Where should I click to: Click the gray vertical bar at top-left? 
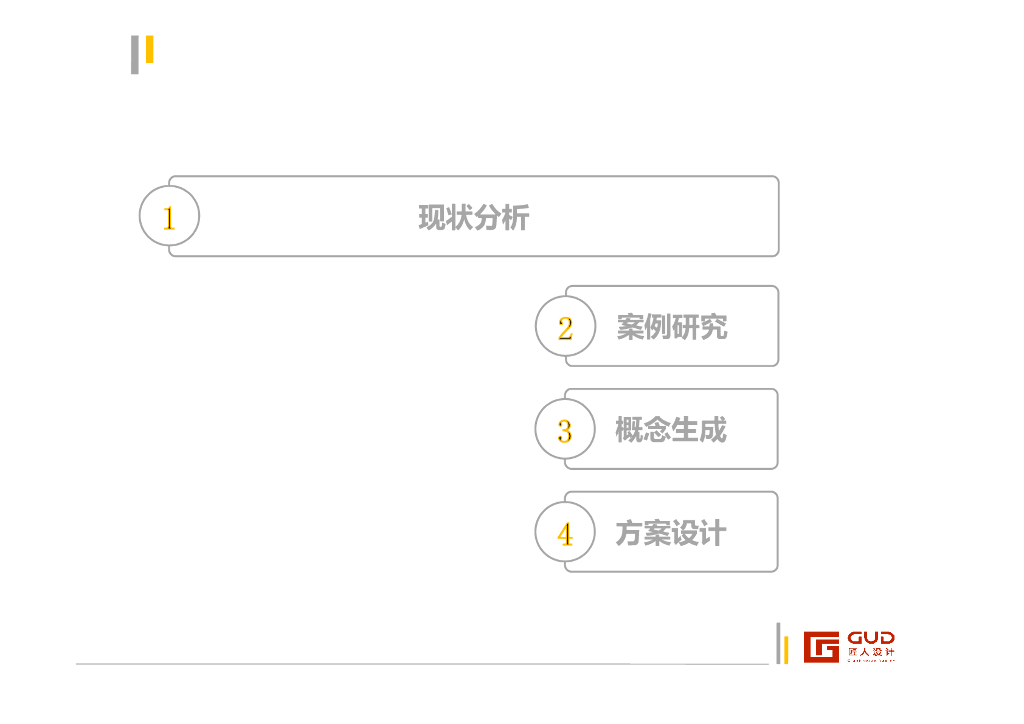tap(135, 55)
